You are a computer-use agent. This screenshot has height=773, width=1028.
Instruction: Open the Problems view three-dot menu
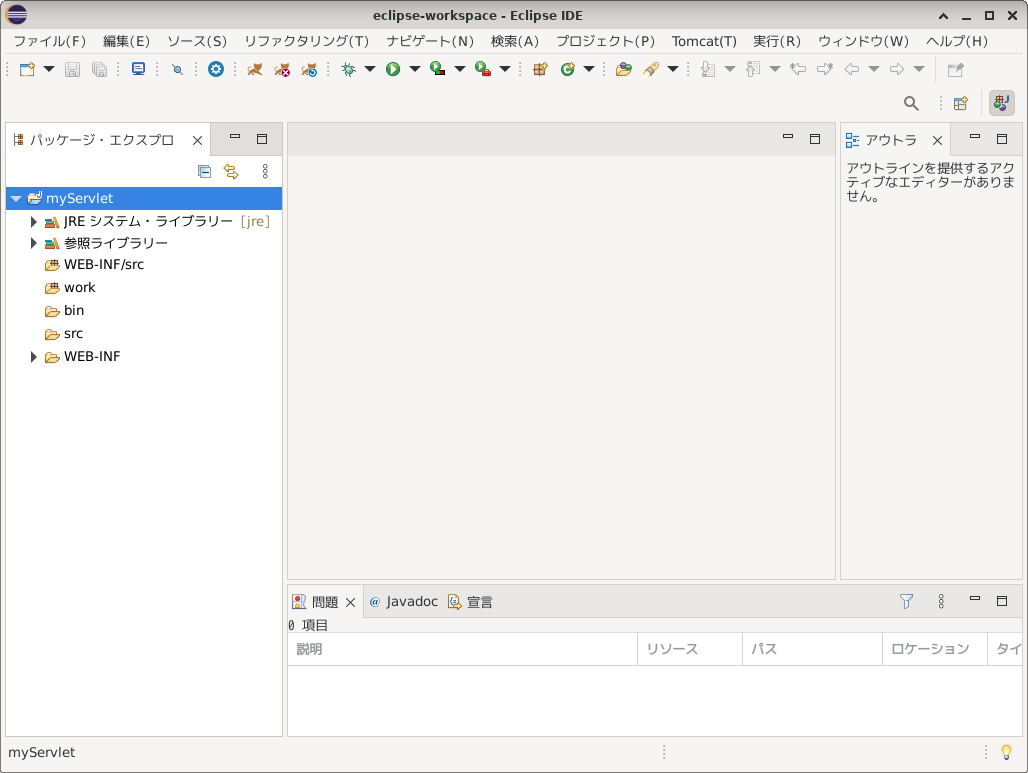click(x=941, y=601)
